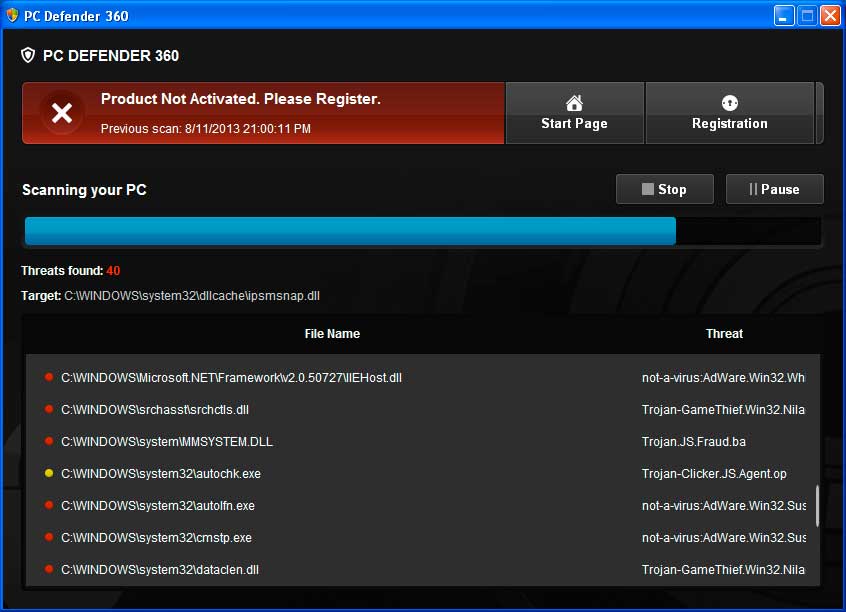Select the red marker next to cmstp.exe

pos(48,538)
